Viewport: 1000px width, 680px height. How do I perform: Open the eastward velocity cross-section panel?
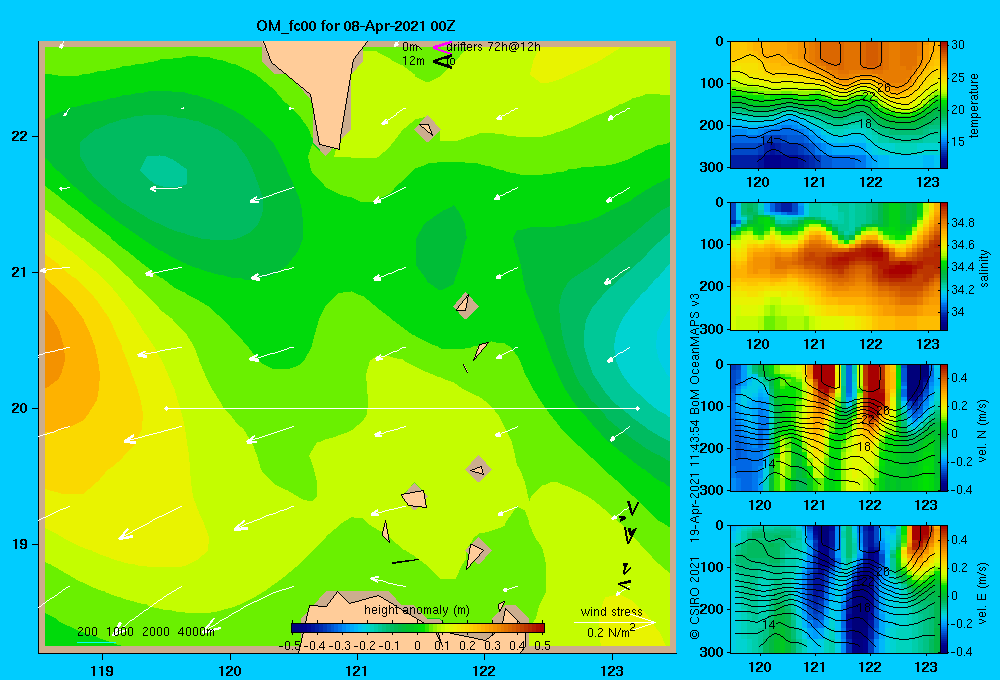(835, 589)
